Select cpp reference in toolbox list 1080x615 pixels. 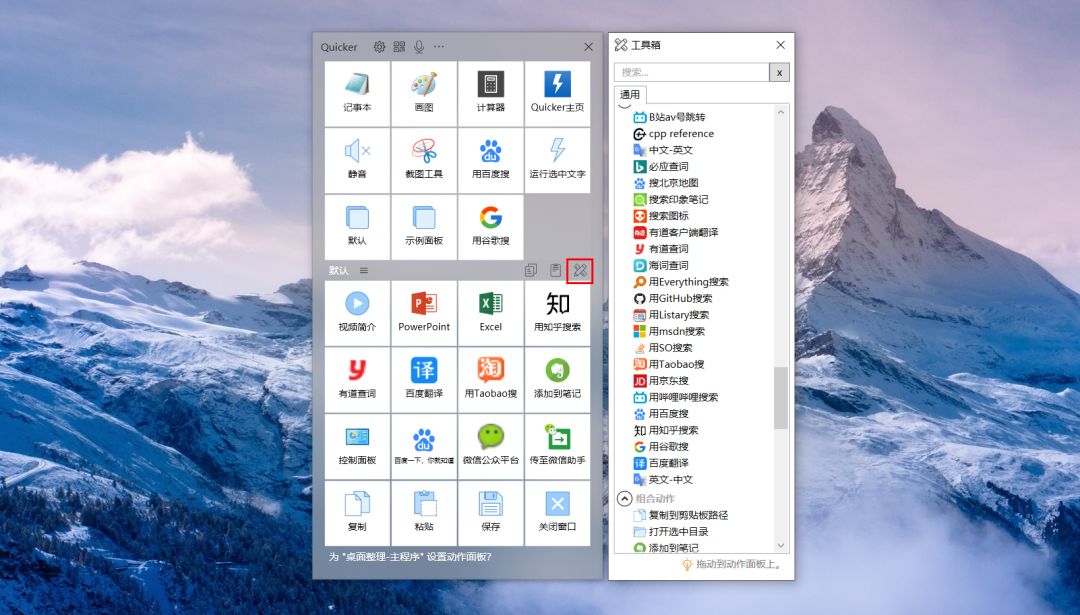click(x=674, y=134)
